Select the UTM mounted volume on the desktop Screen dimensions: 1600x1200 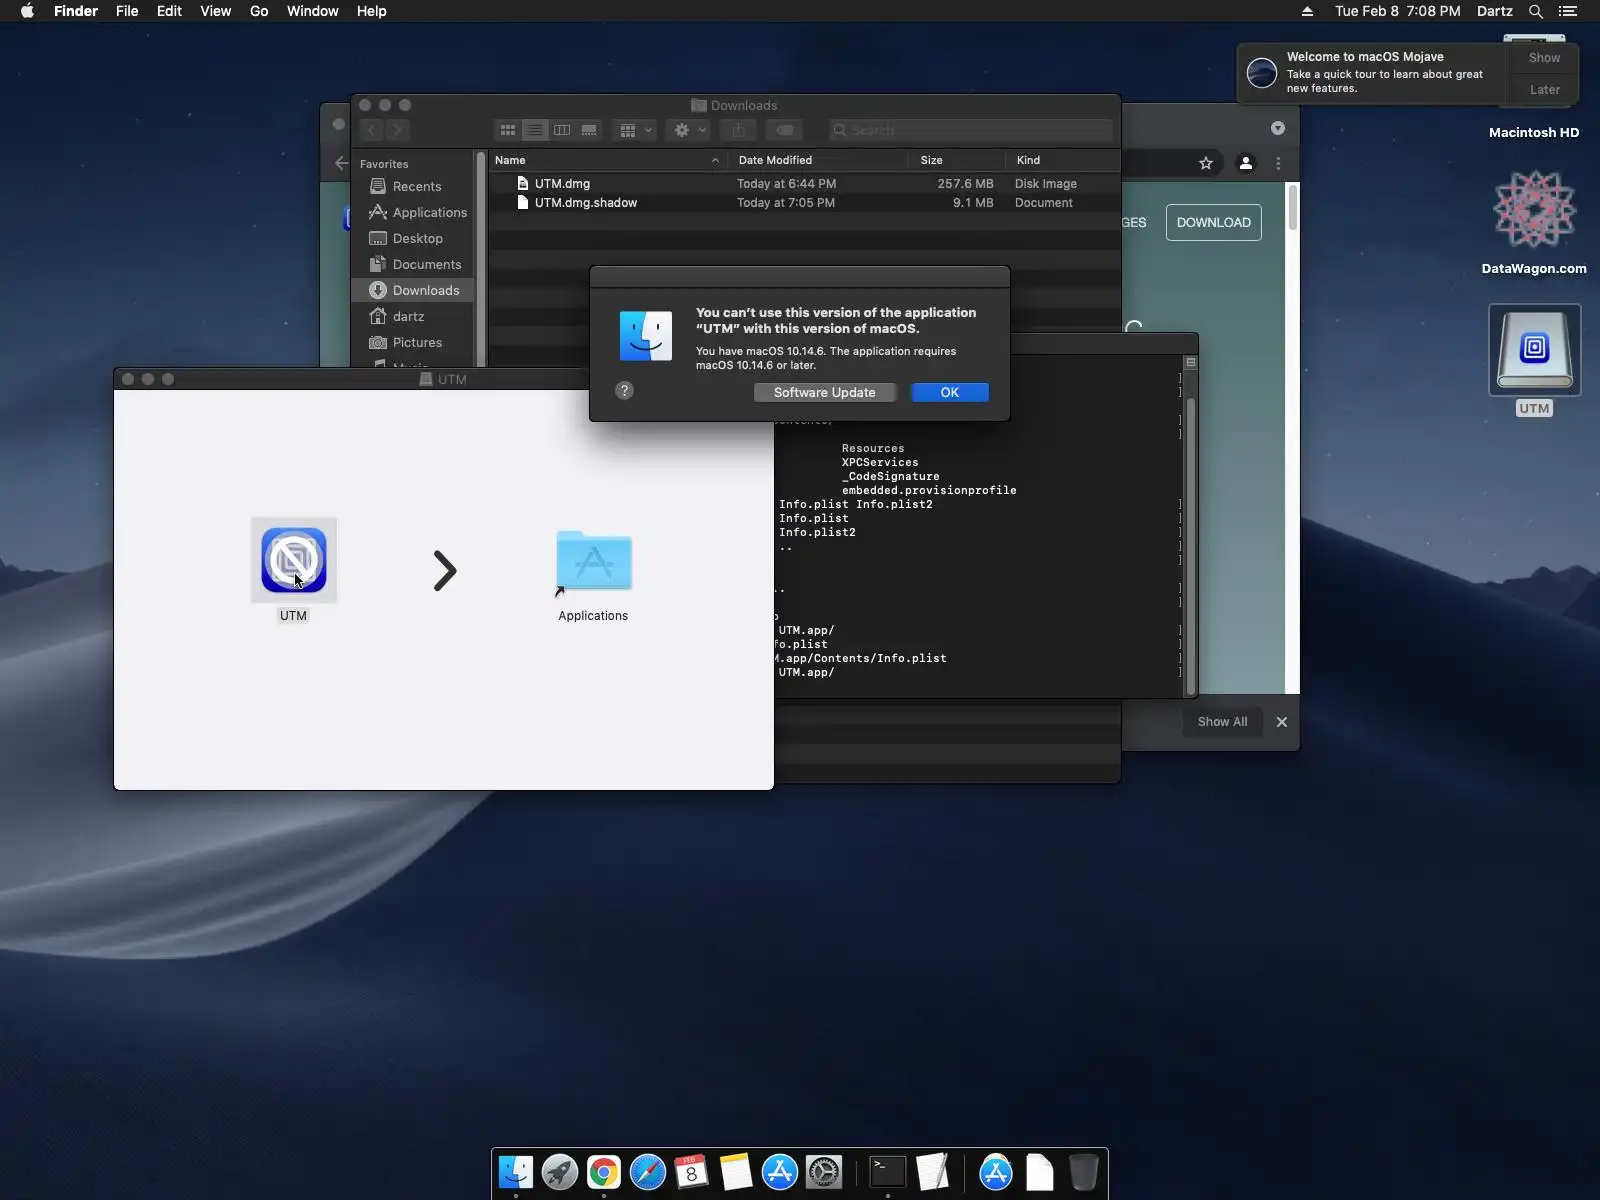pyautogui.click(x=1535, y=352)
